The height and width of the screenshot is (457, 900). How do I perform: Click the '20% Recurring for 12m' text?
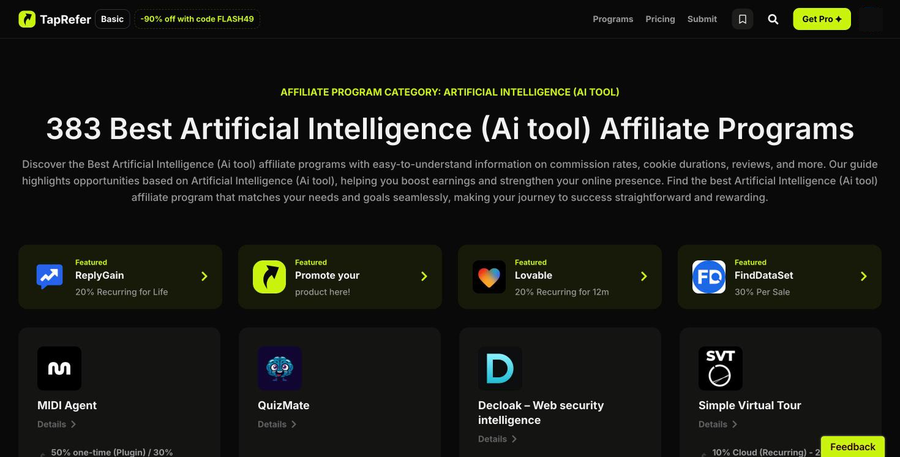coord(562,292)
